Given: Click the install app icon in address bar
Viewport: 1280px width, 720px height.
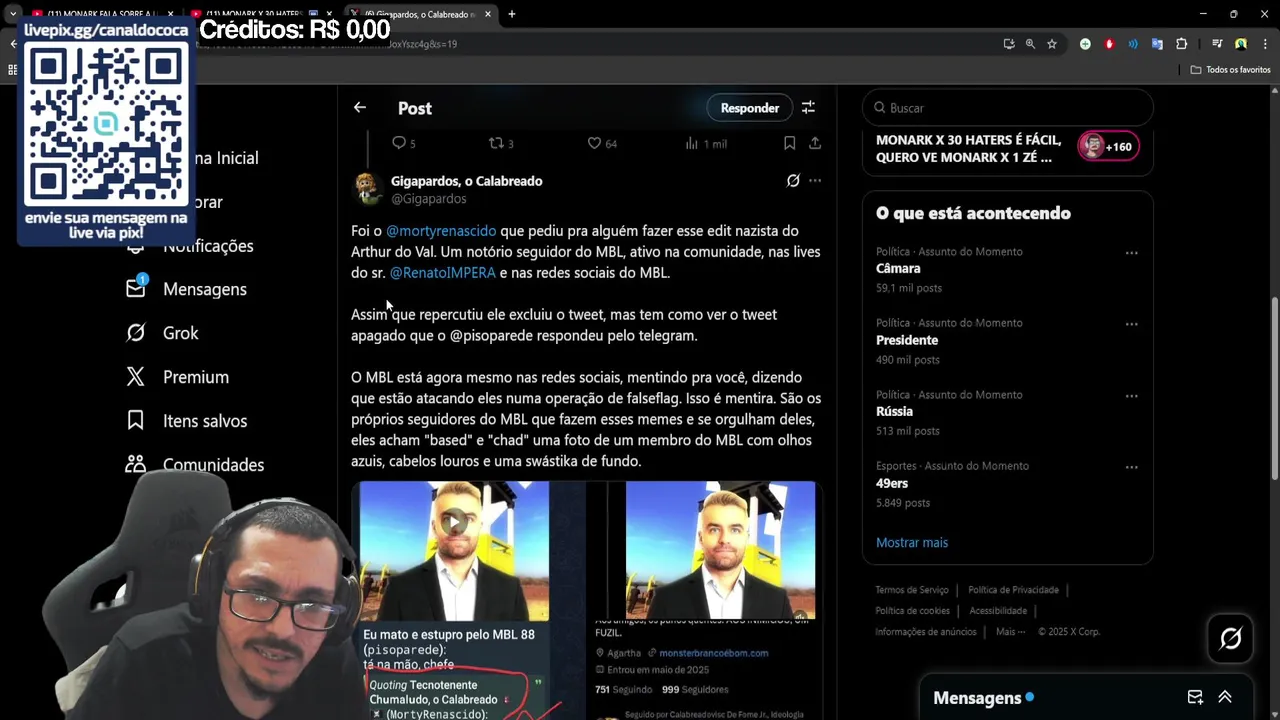Looking at the screenshot, I should click(x=1009, y=44).
